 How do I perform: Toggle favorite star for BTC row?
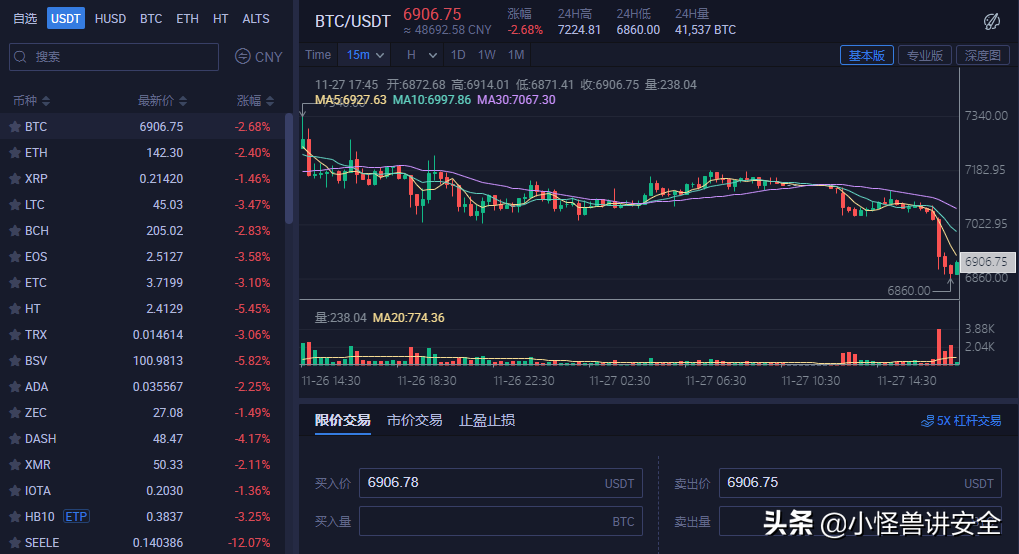click(x=14, y=127)
